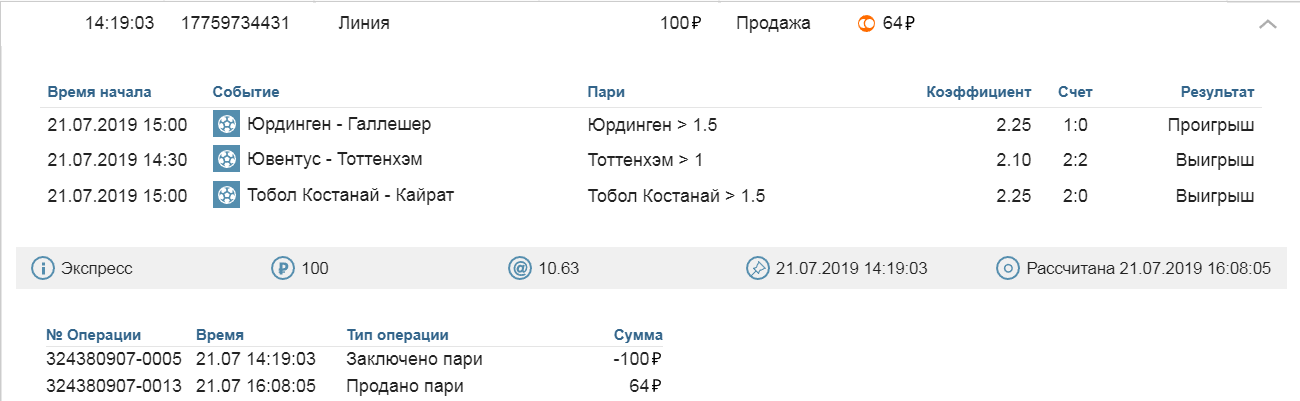1300x401 pixels.
Task: Click the info icon next to Экспресс
Action: pyautogui.click(x=43, y=268)
